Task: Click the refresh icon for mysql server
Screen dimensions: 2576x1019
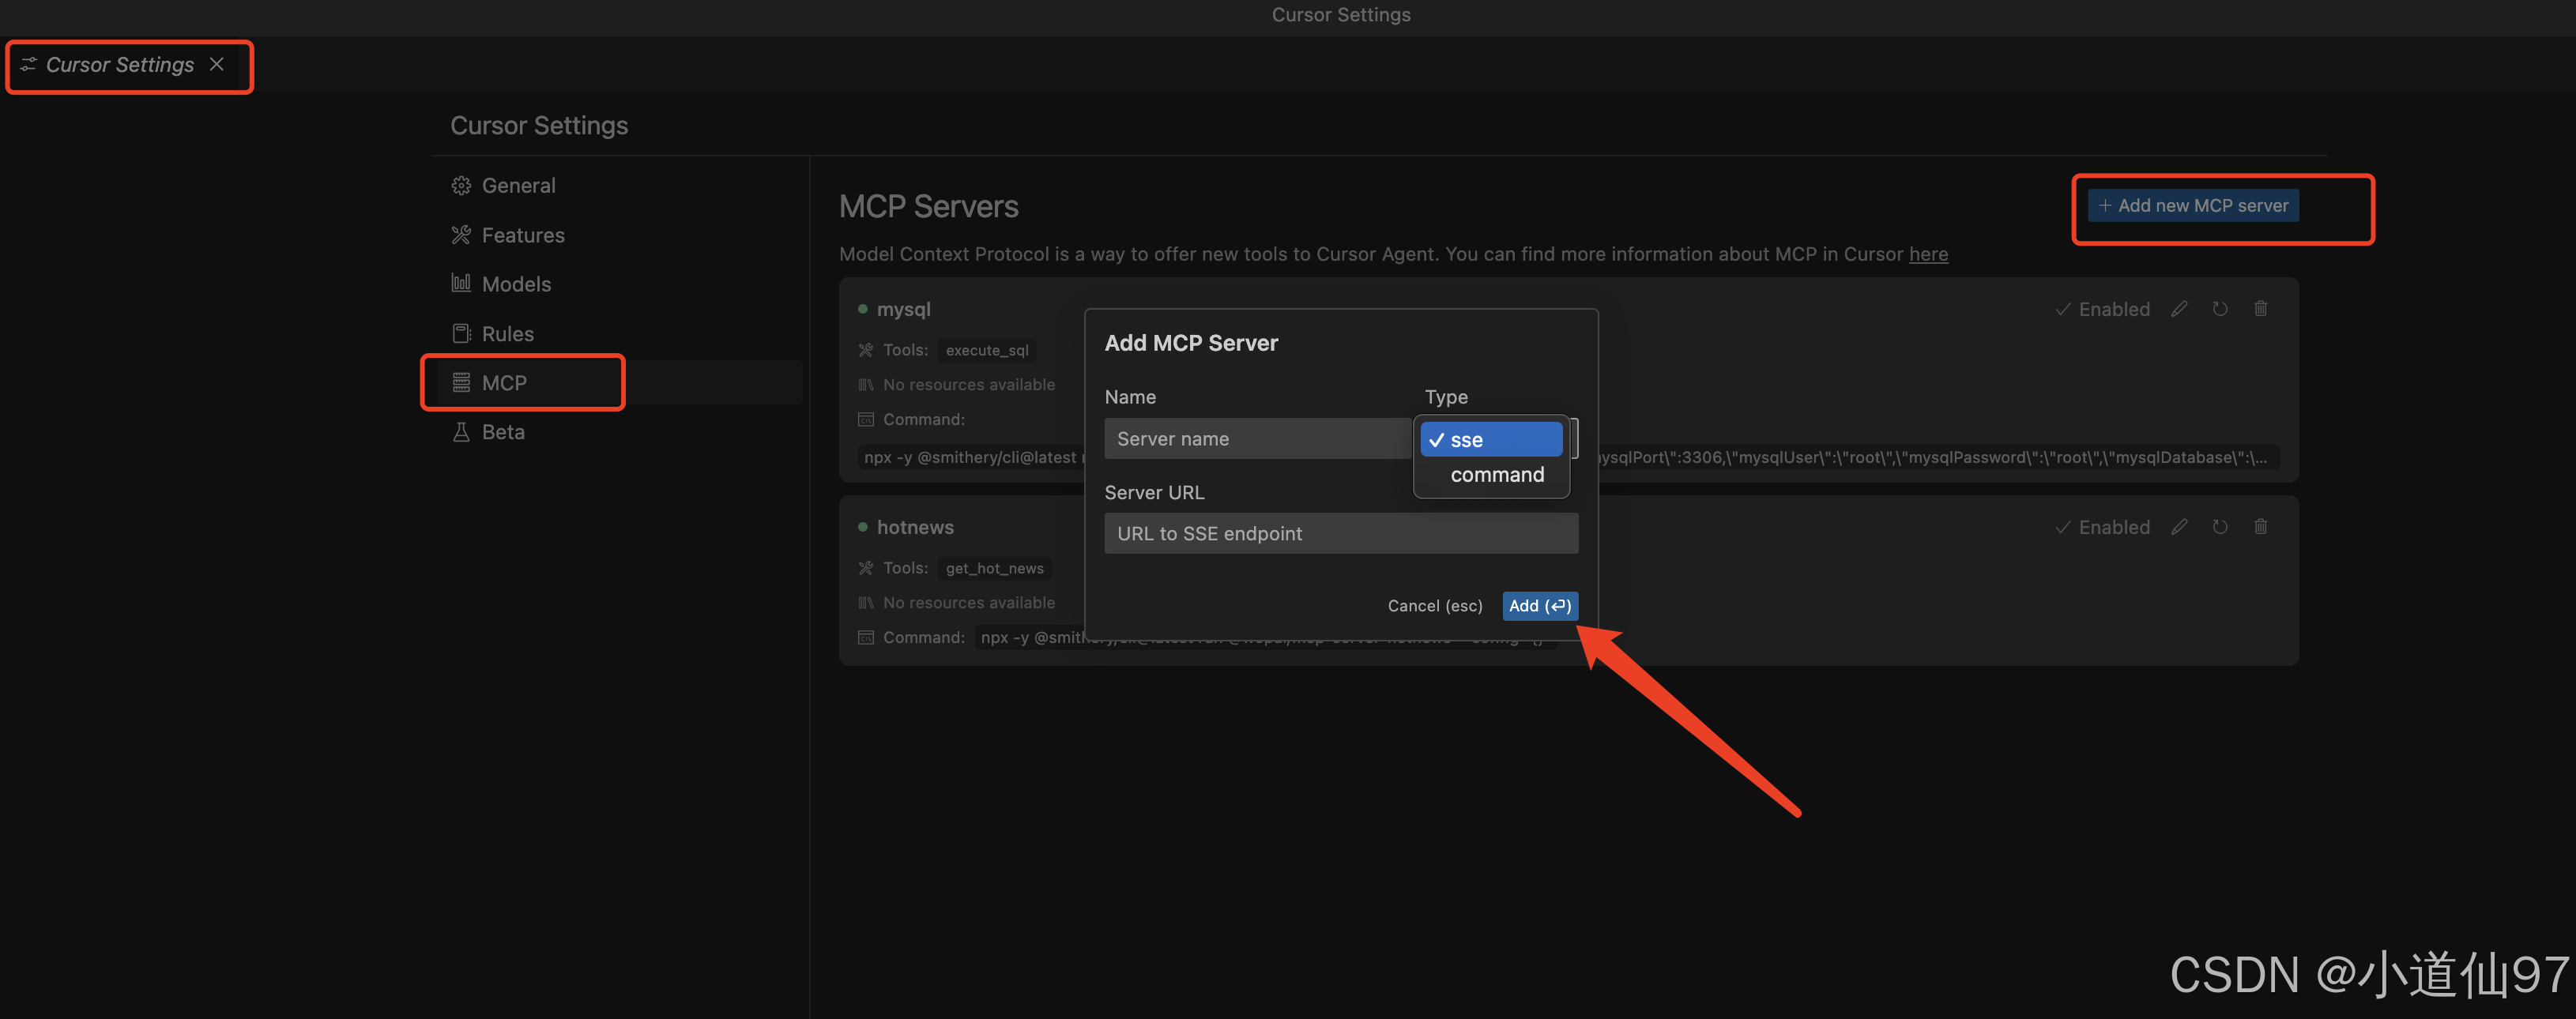Action: pyautogui.click(x=2220, y=309)
